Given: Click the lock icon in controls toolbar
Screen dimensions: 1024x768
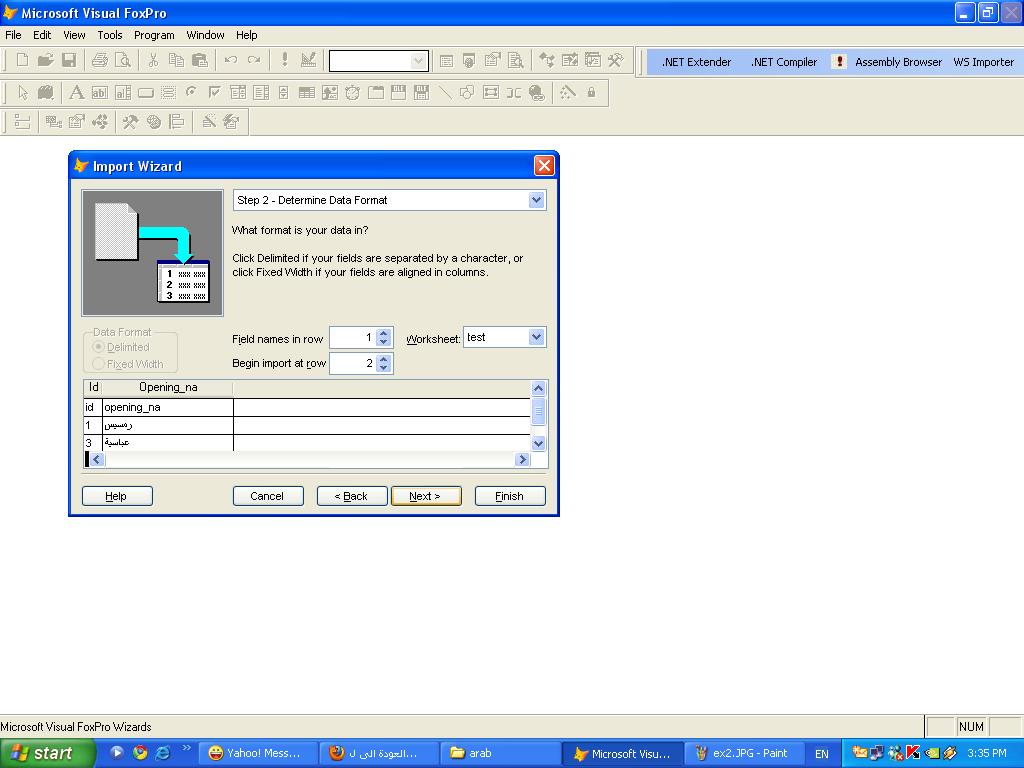Looking at the screenshot, I should coord(591,92).
